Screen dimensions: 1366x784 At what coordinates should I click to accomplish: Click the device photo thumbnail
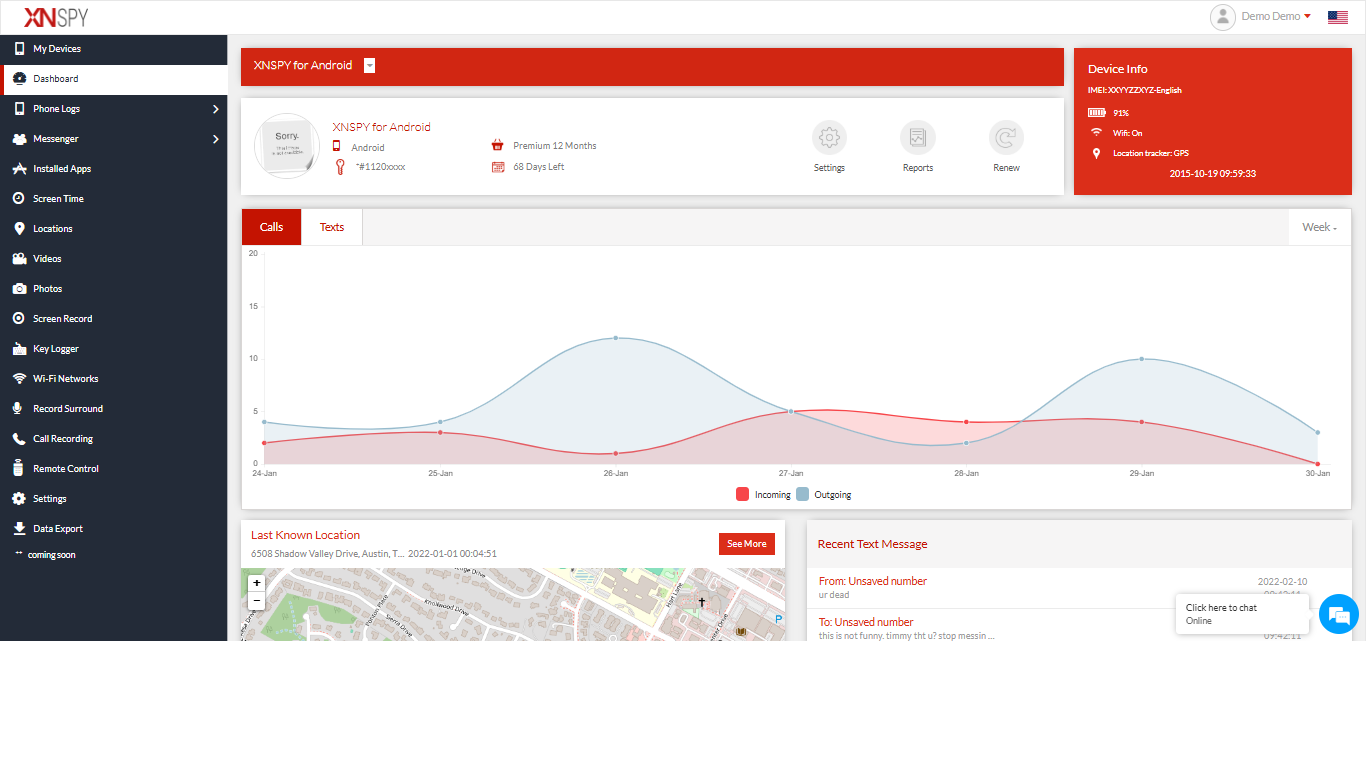288,146
